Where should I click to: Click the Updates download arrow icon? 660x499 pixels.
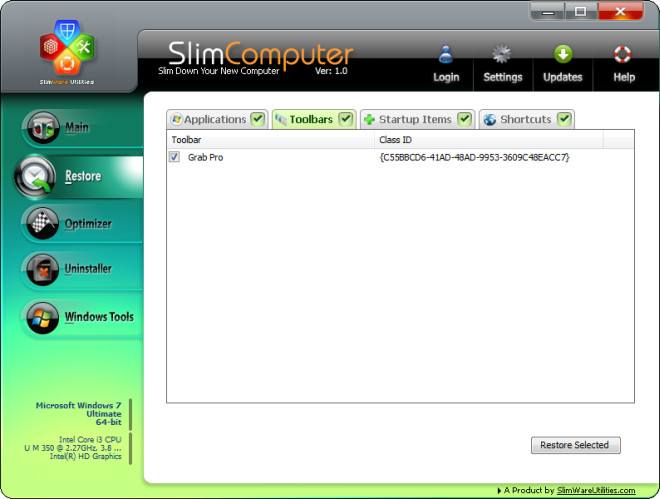[x=563, y=54]
